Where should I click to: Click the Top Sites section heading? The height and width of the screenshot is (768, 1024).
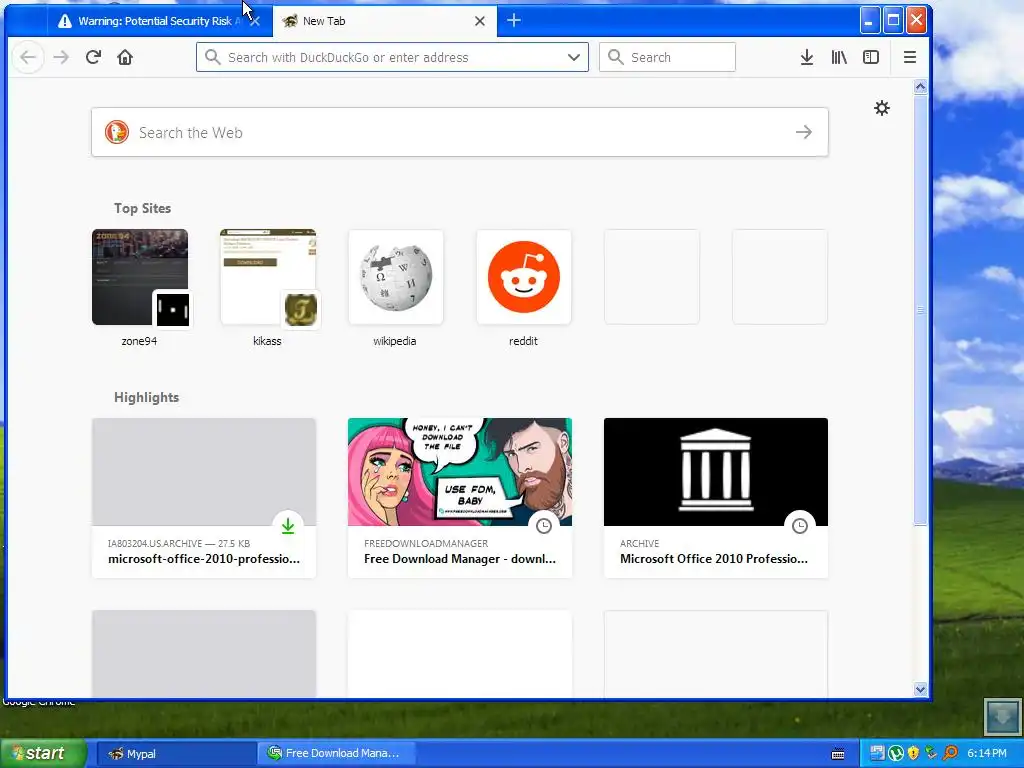pos(142,208)
